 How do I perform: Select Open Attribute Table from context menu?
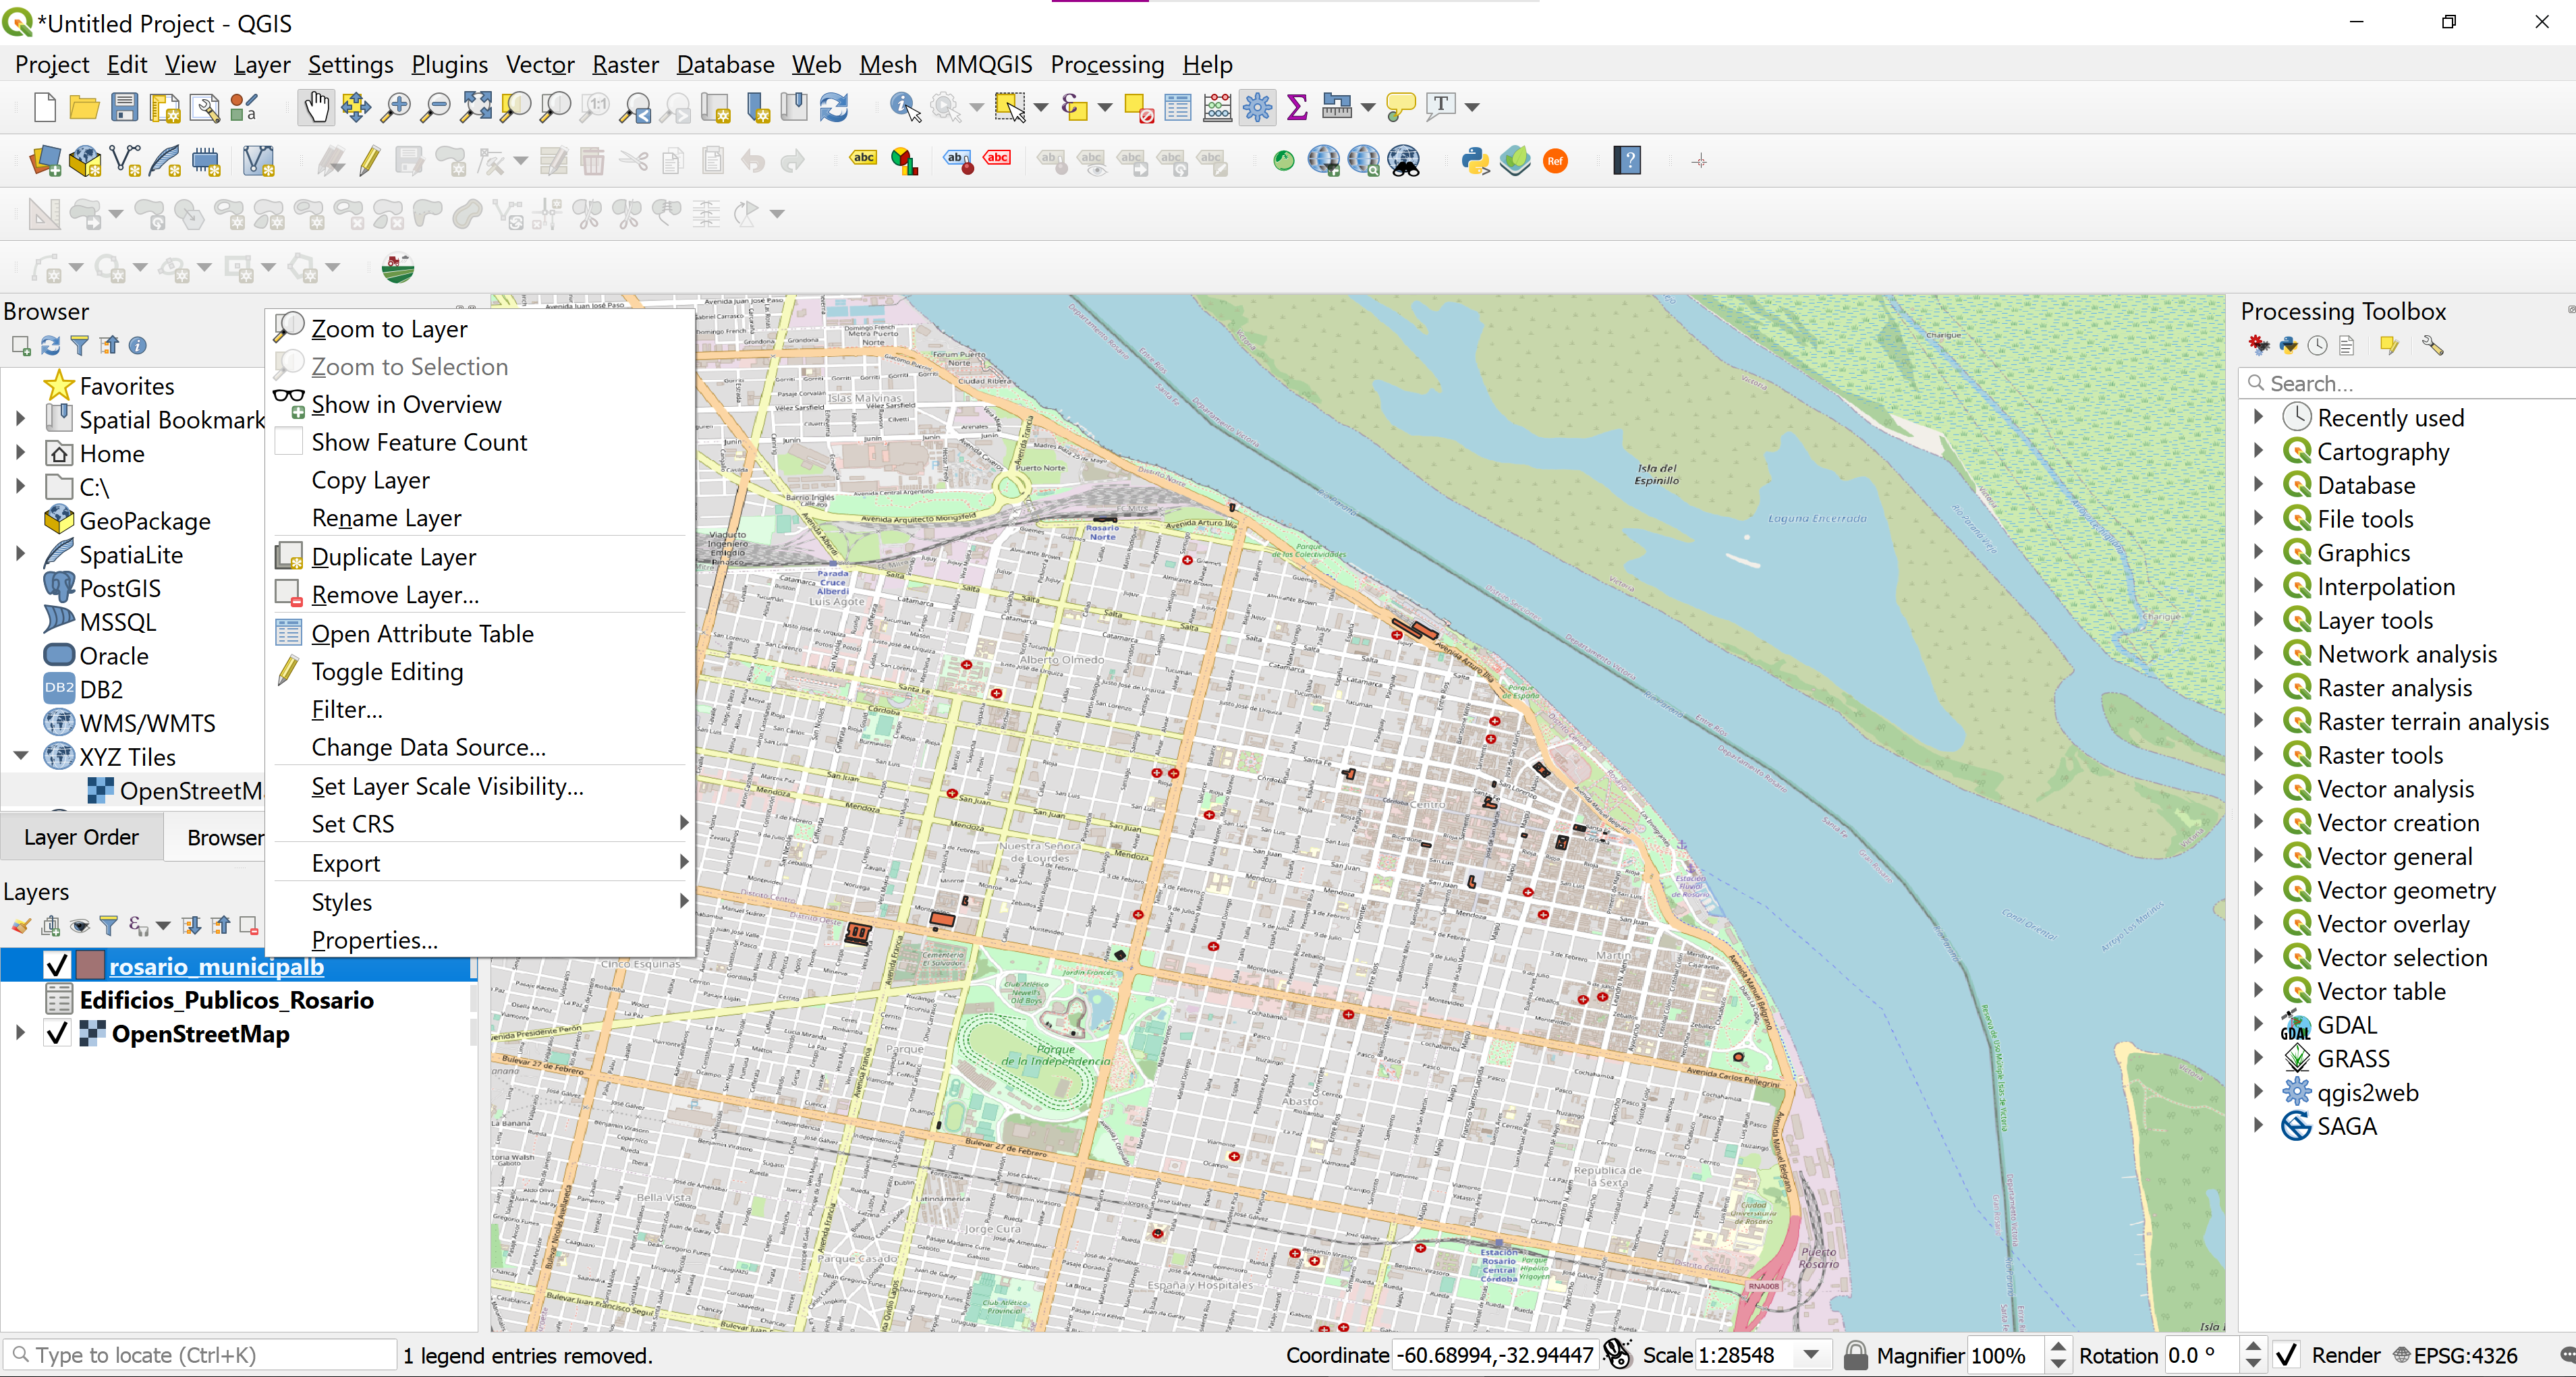coord(421,632)
